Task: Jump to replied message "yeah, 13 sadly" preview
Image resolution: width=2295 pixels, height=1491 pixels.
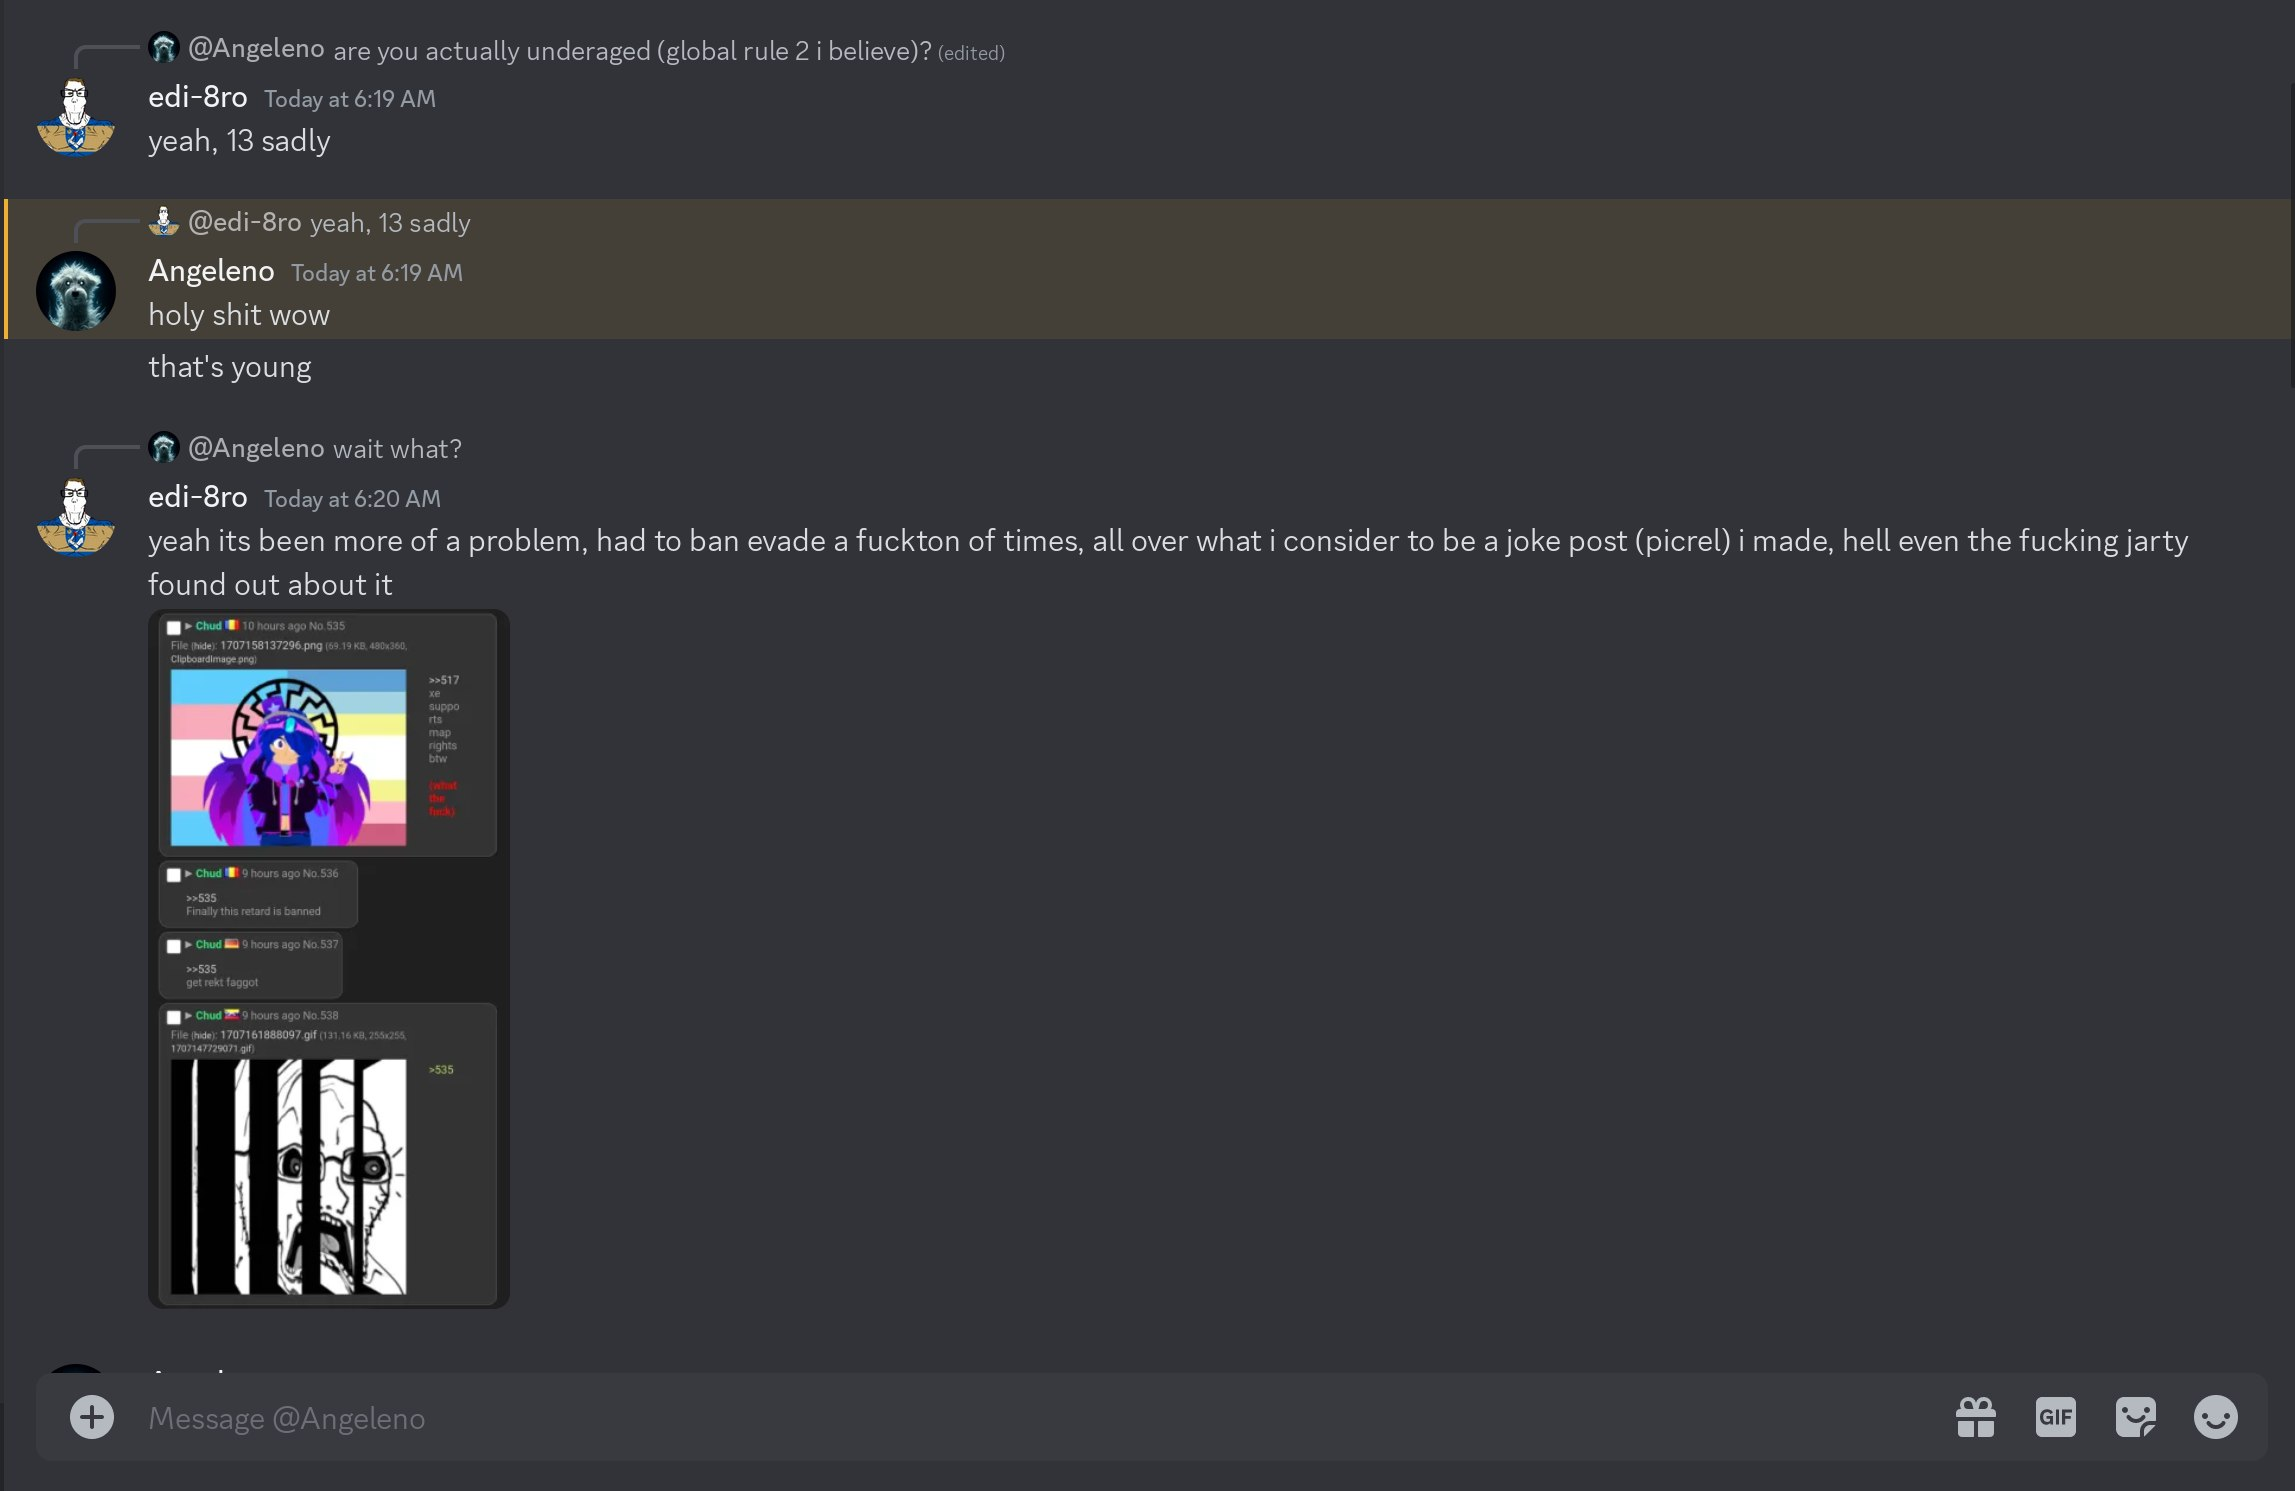Action: [390, 223]
